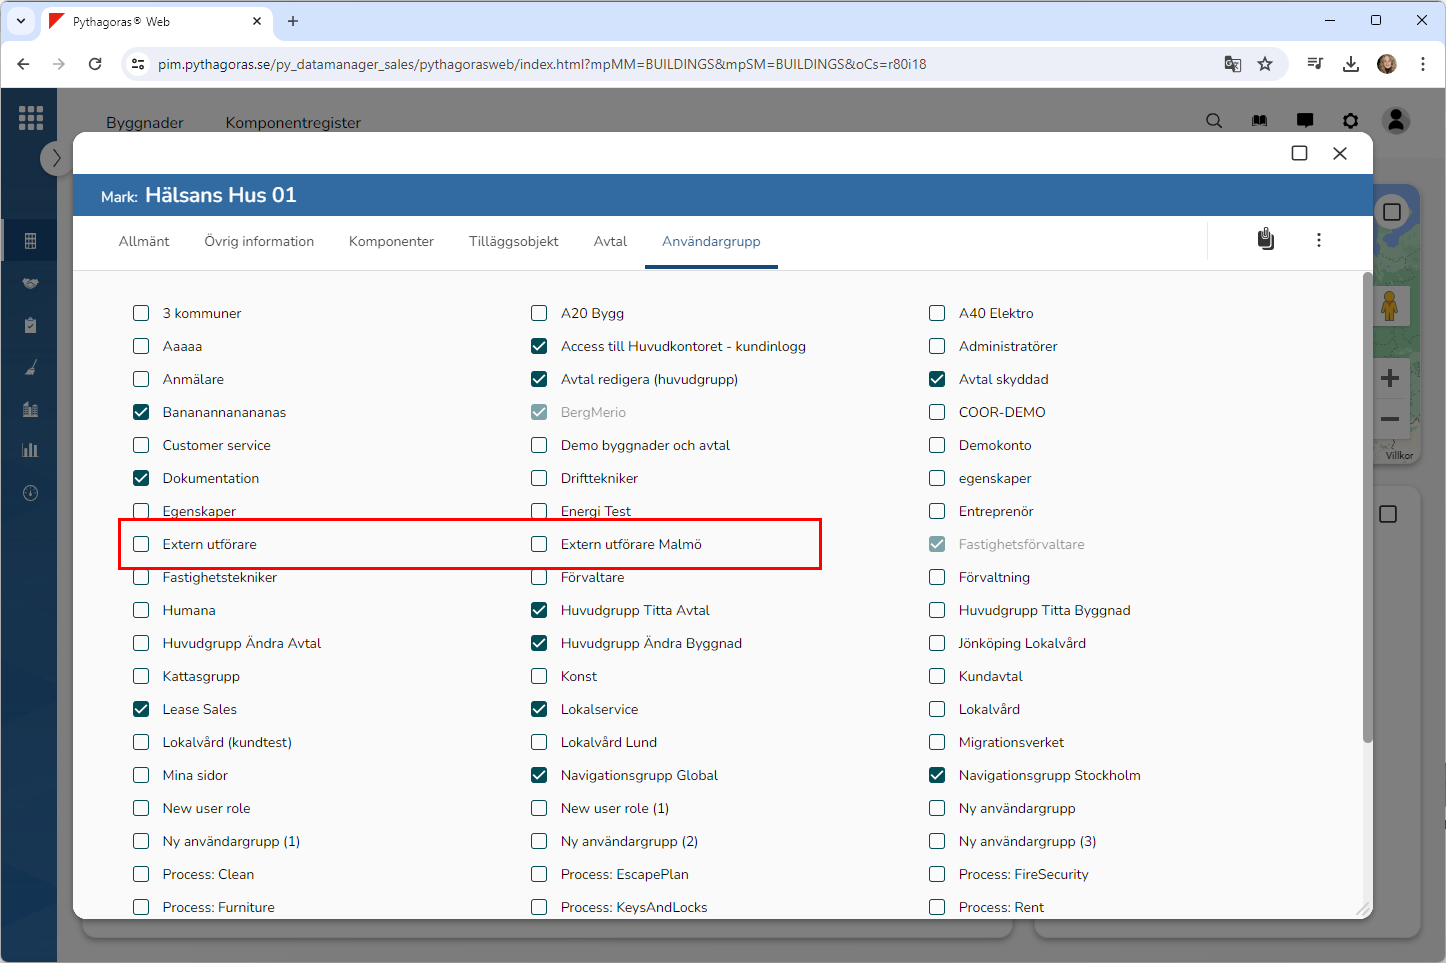Open the bar chart statistics sidebar icon

pos(31,450)
